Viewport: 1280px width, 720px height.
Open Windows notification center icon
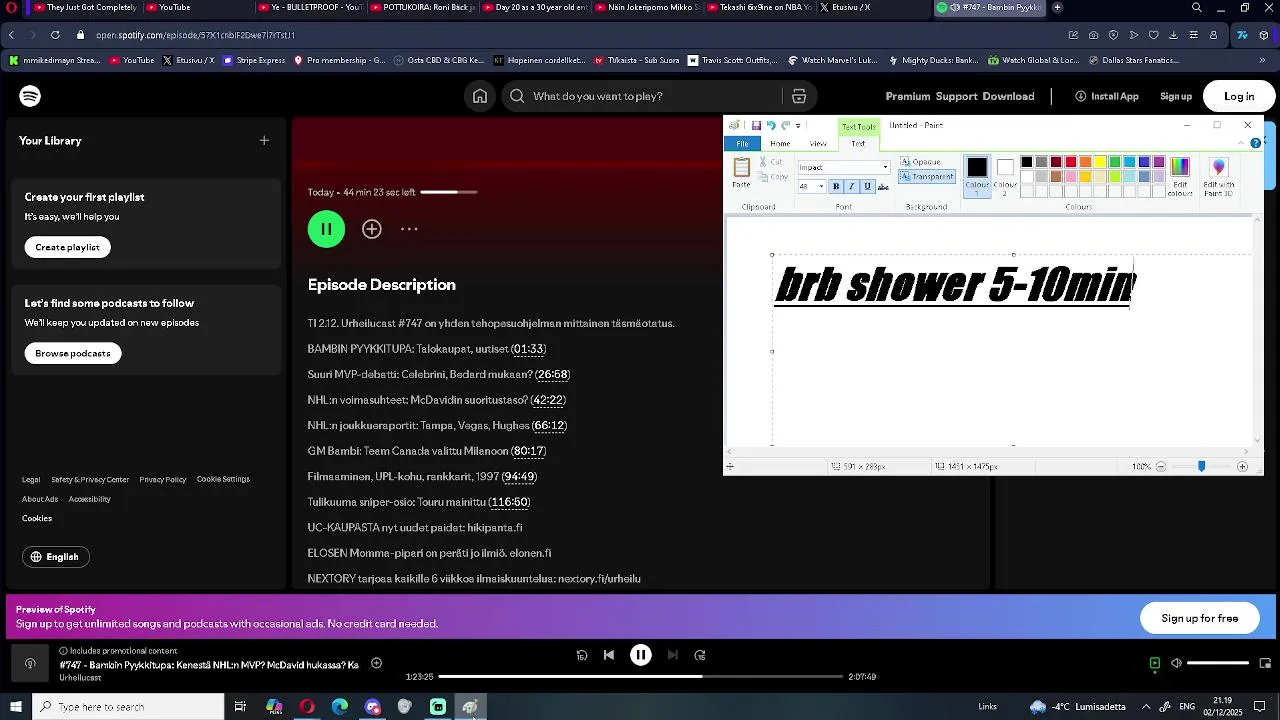click(x=1260, y=707)
